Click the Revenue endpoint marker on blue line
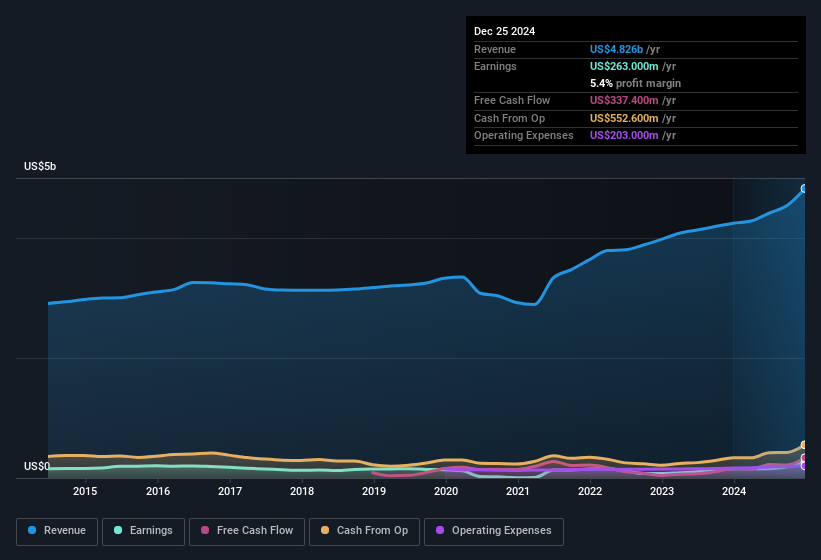Image resolution: width=821 pixels, height=560 pixels. coord(804,188)
